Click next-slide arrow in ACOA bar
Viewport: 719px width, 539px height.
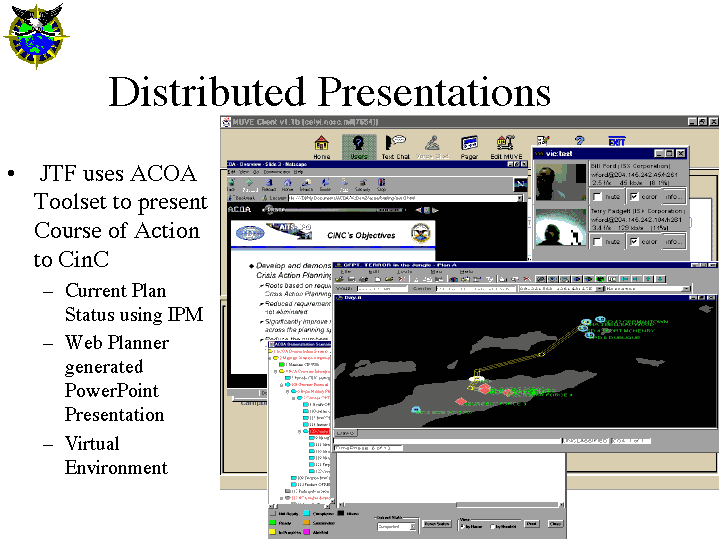pos(436,210)
